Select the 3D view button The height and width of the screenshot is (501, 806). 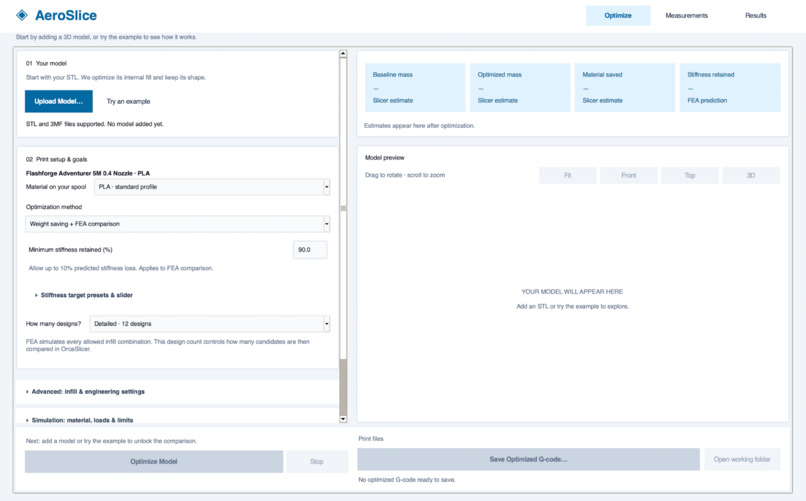[x=751, y=175]
